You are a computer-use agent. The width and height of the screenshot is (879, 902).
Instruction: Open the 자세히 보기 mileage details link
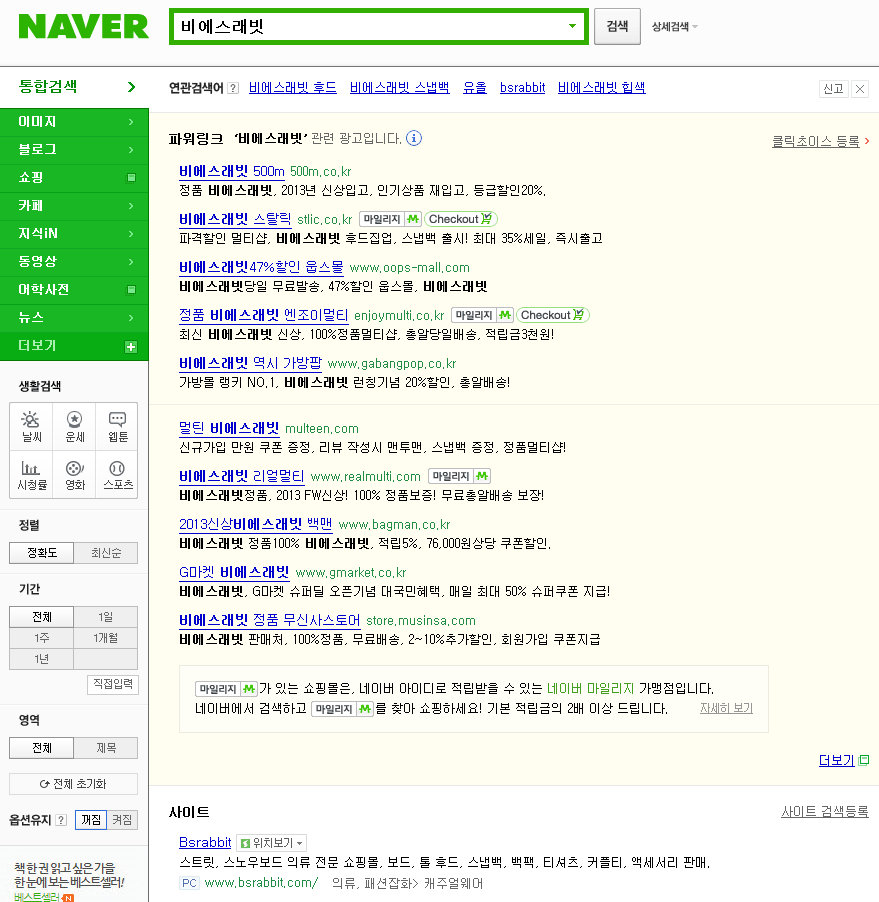[726, 708]
